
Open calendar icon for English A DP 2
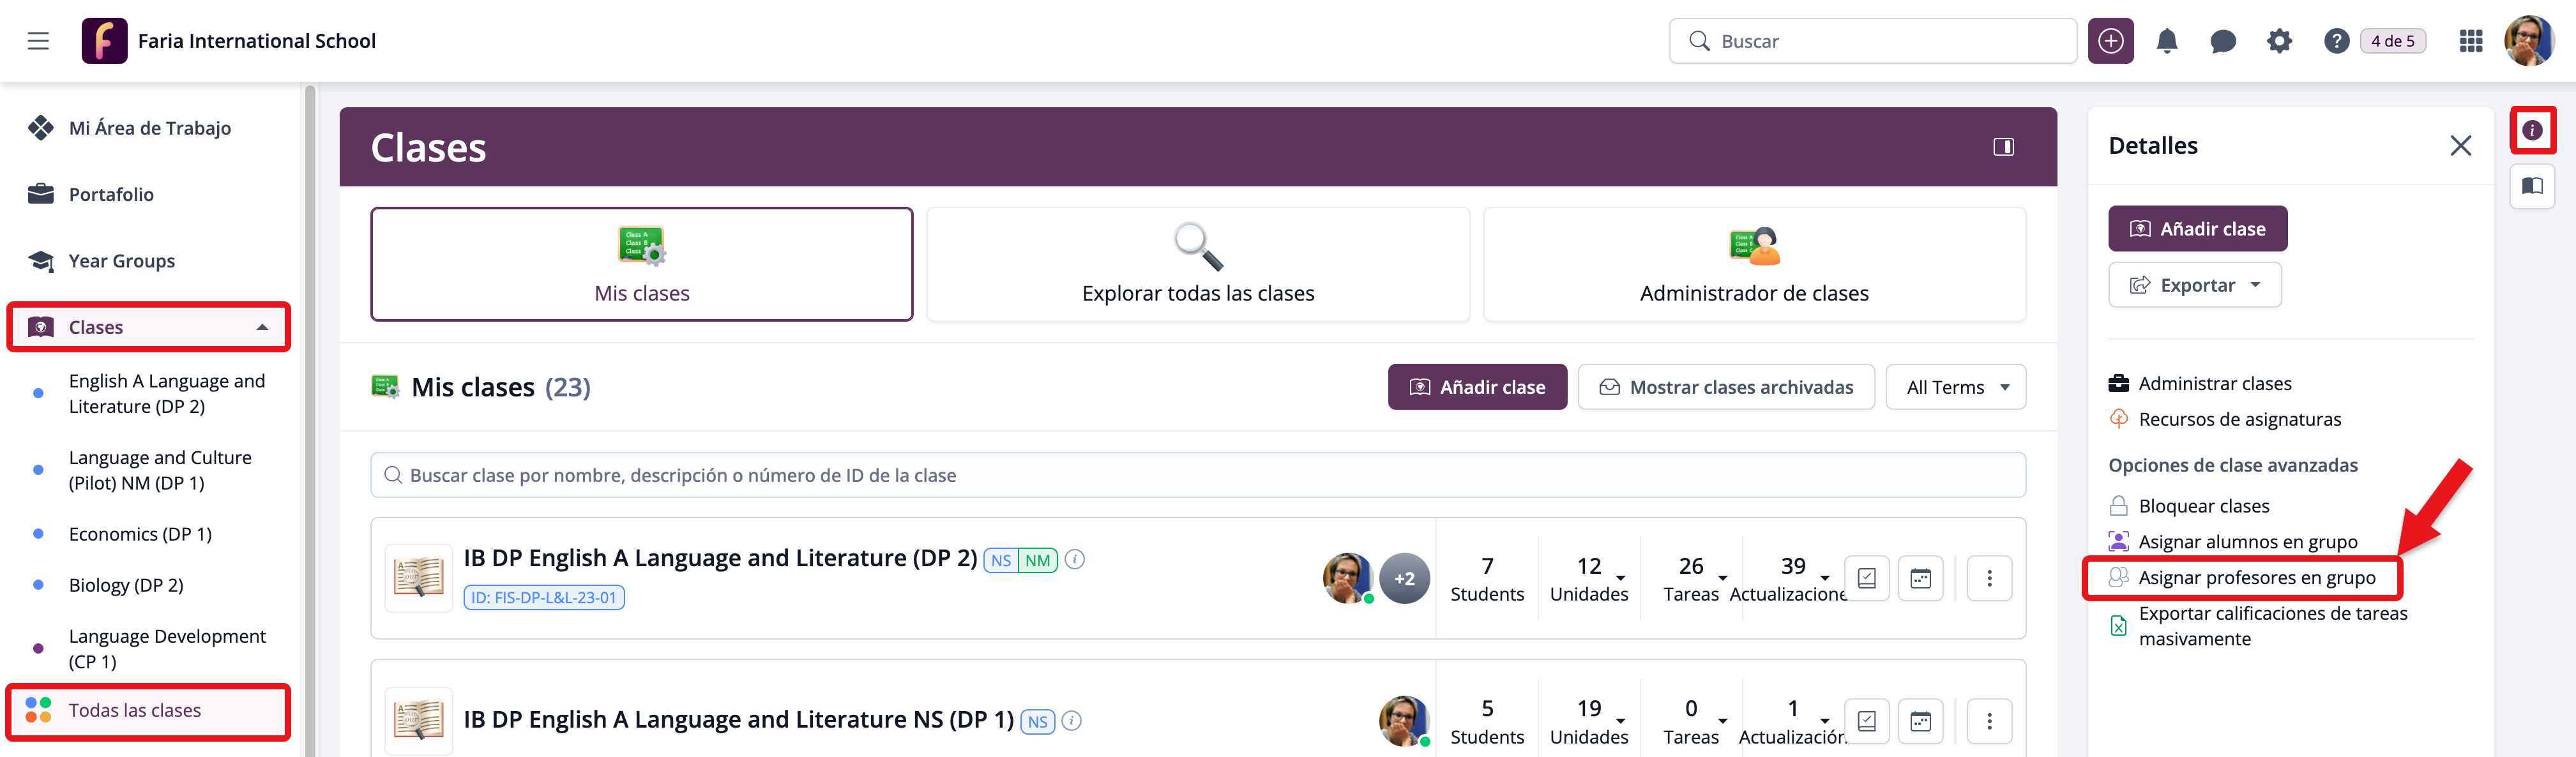1920,578
